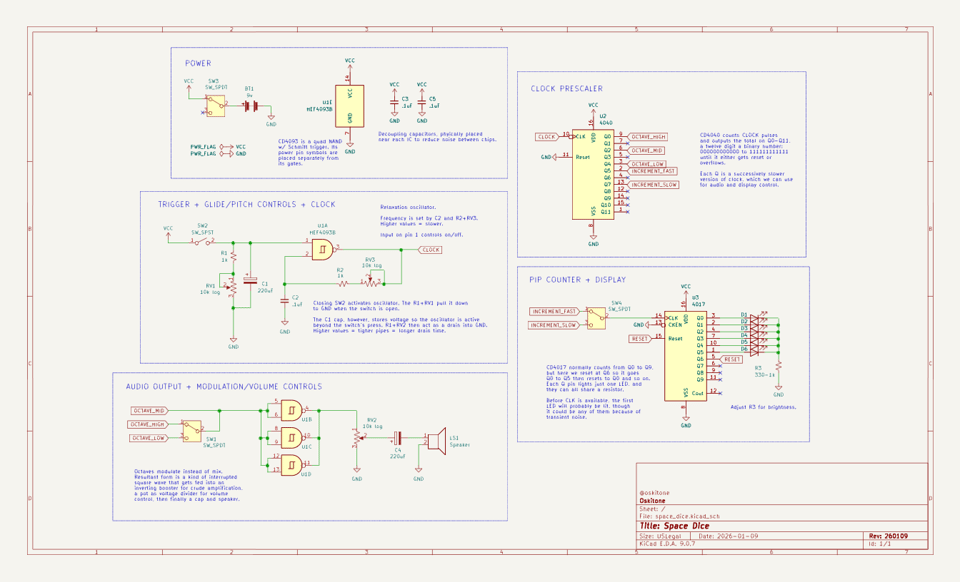Select the U2 4040 clock prescaler chip
960x582 pixels.
(595, 170)
